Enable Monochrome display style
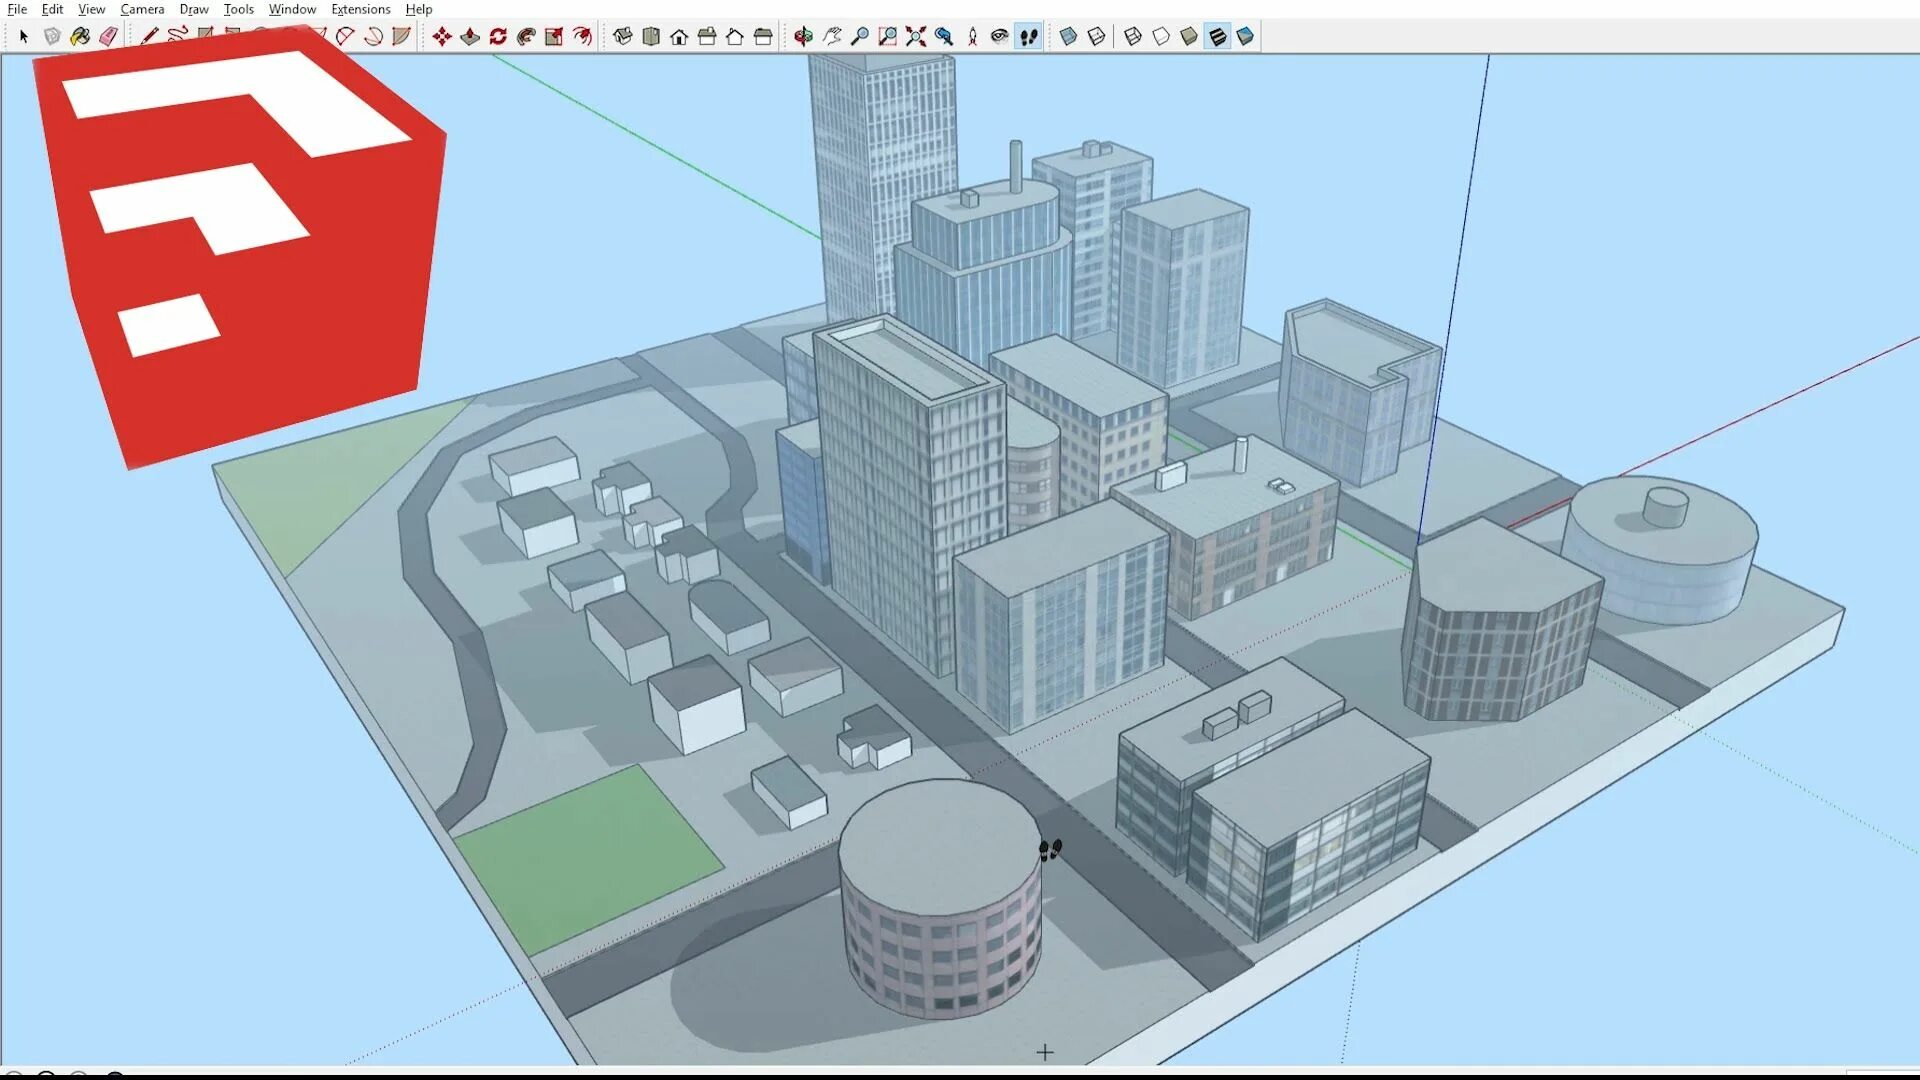The image size is (1920, 1080). [1245, 37]
